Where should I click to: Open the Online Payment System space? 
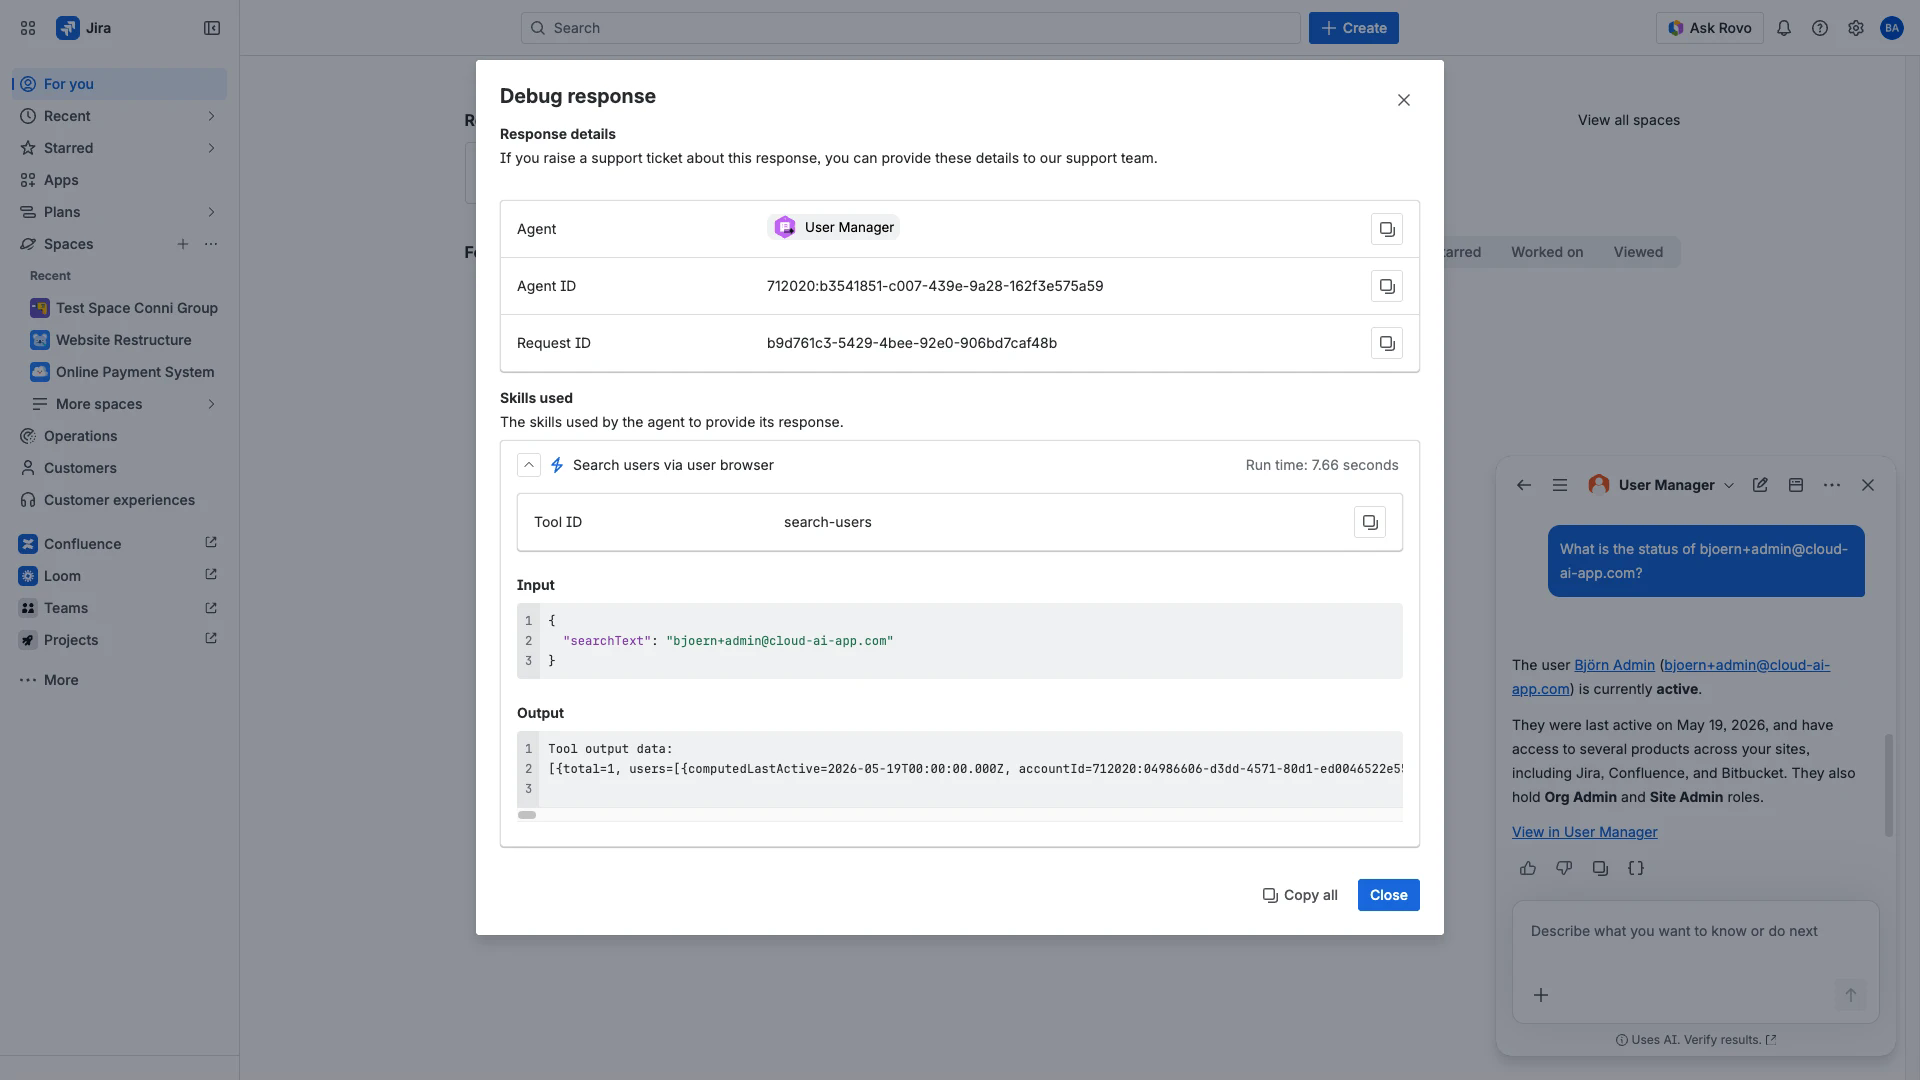[125, 372]
